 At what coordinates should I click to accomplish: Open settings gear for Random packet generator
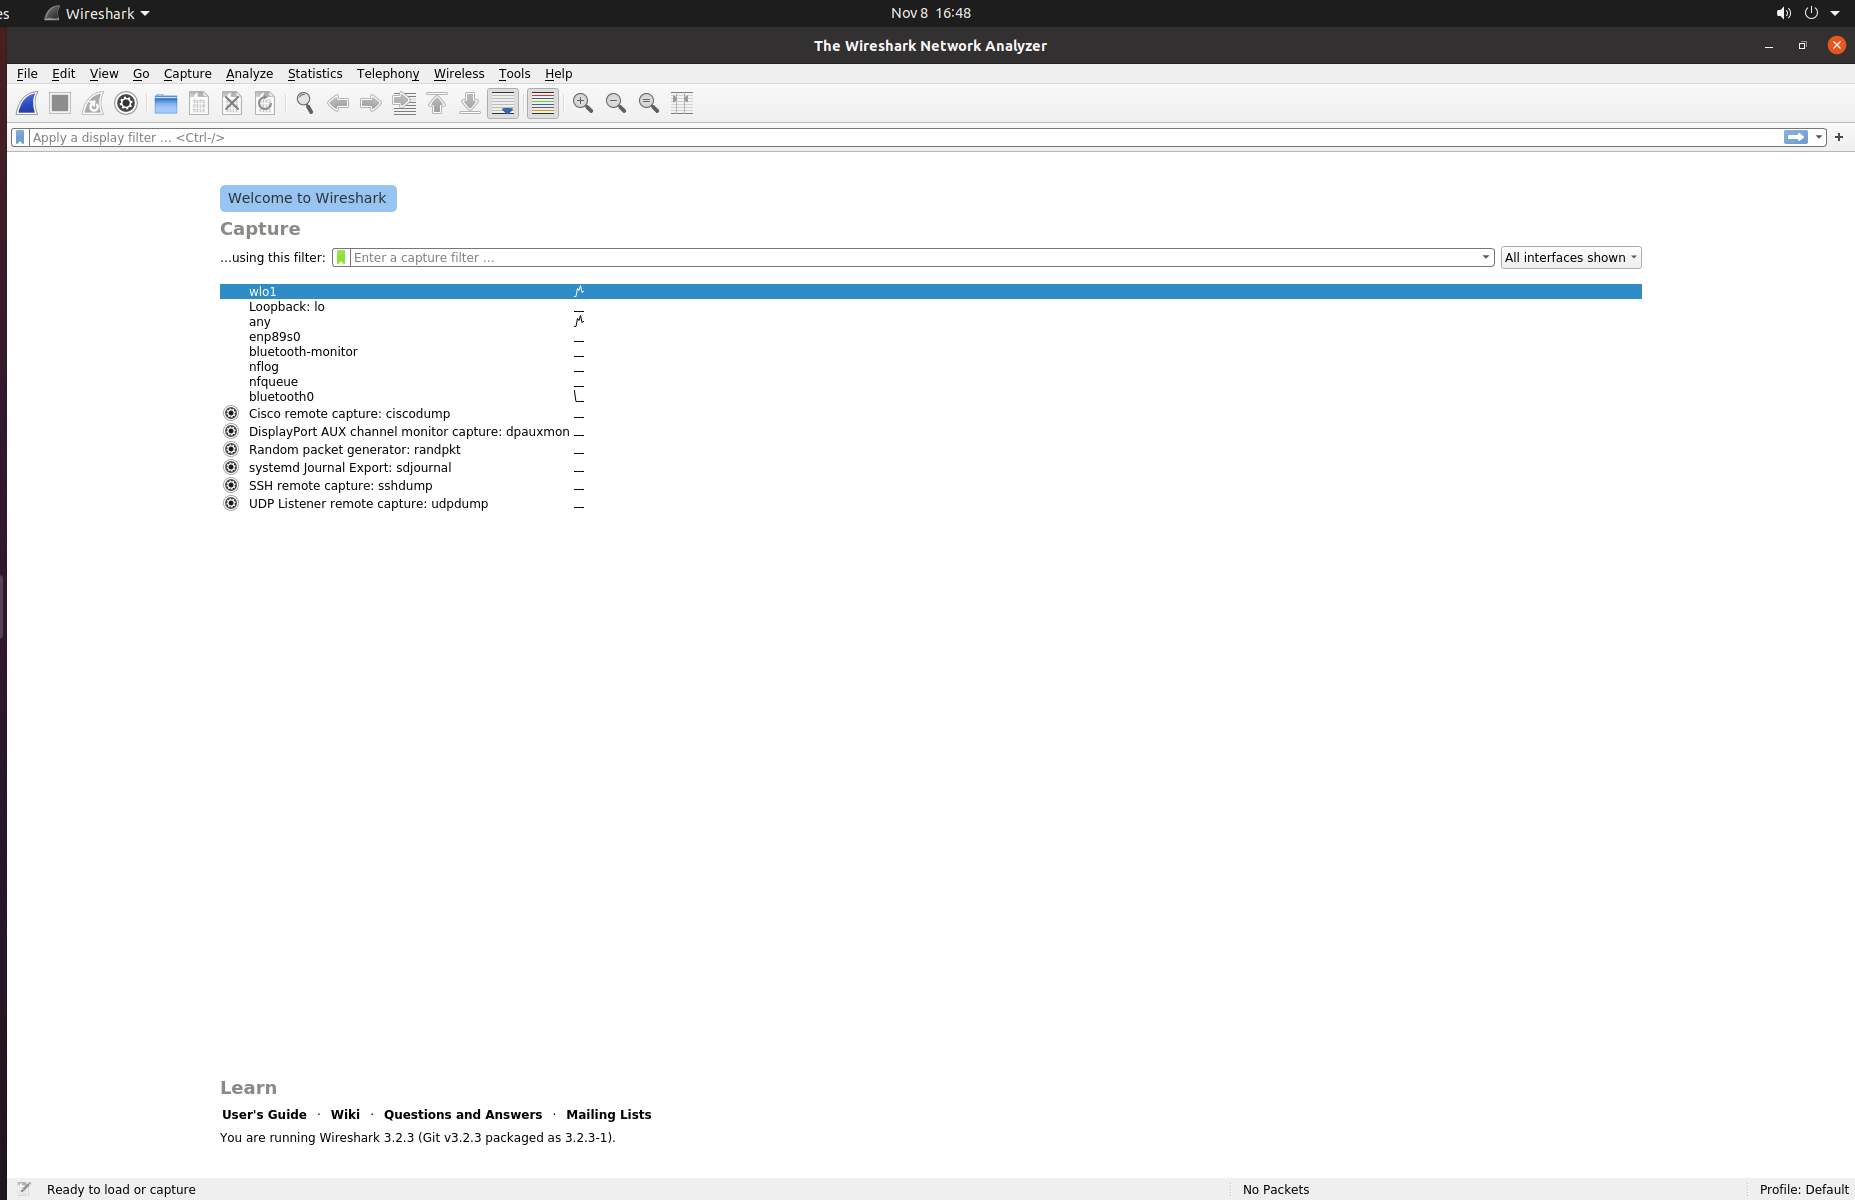click(231, 449)
